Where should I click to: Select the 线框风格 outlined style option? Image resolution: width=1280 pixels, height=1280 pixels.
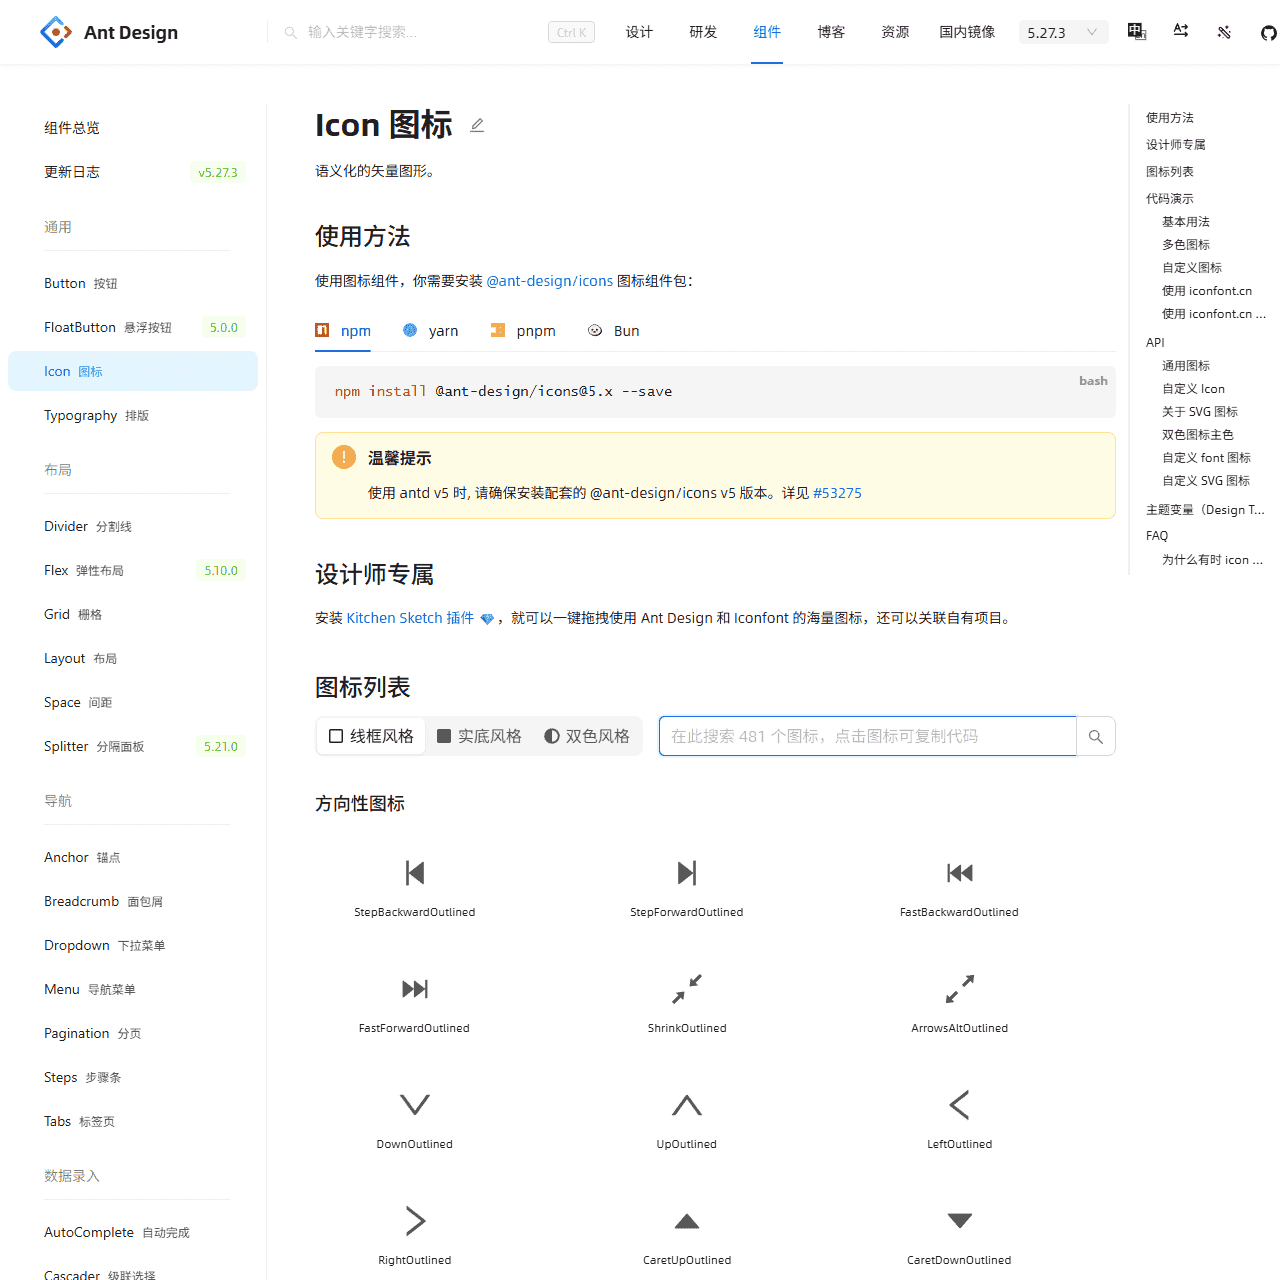pos(371,737)
